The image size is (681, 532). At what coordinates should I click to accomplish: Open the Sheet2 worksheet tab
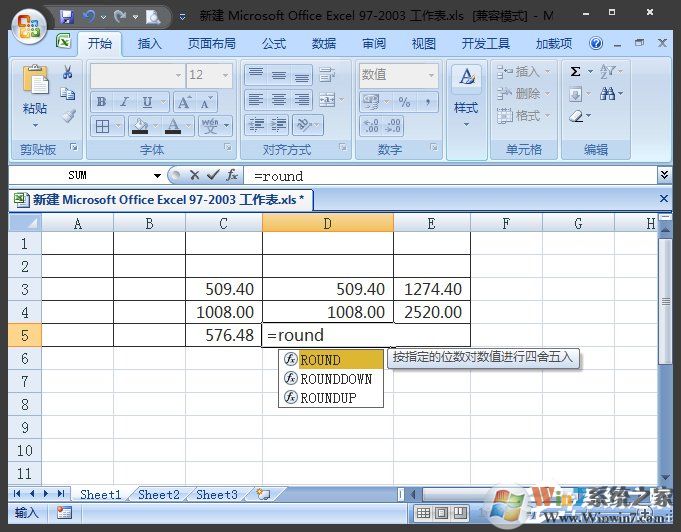(x=159, y=494)
